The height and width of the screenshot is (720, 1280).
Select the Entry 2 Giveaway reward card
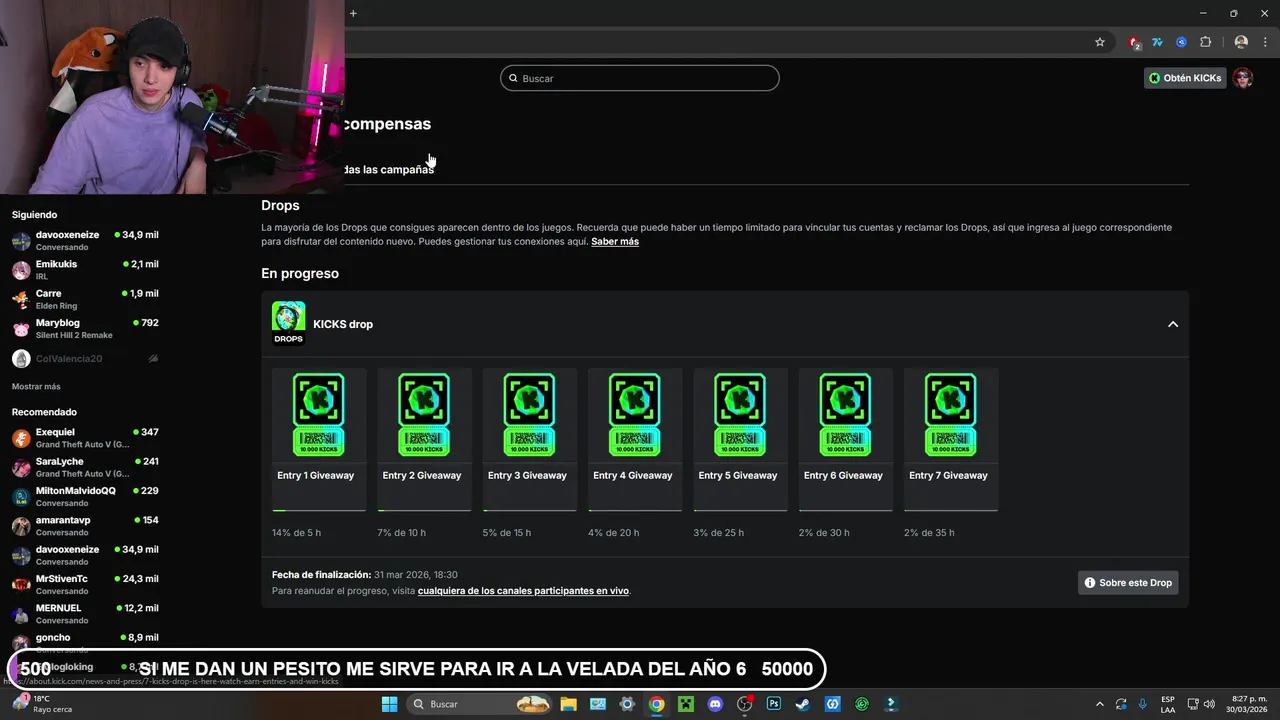pos(424,439)
